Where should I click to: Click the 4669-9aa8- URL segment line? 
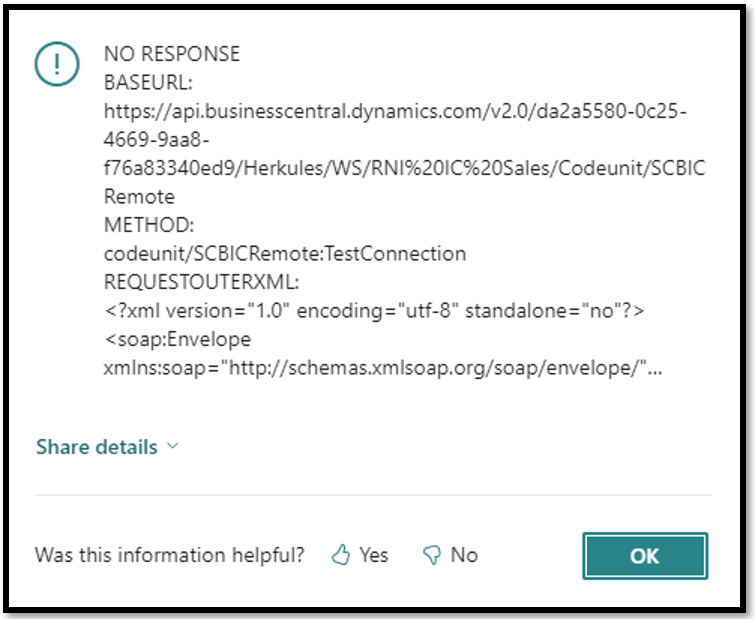(x=156, y=140)
